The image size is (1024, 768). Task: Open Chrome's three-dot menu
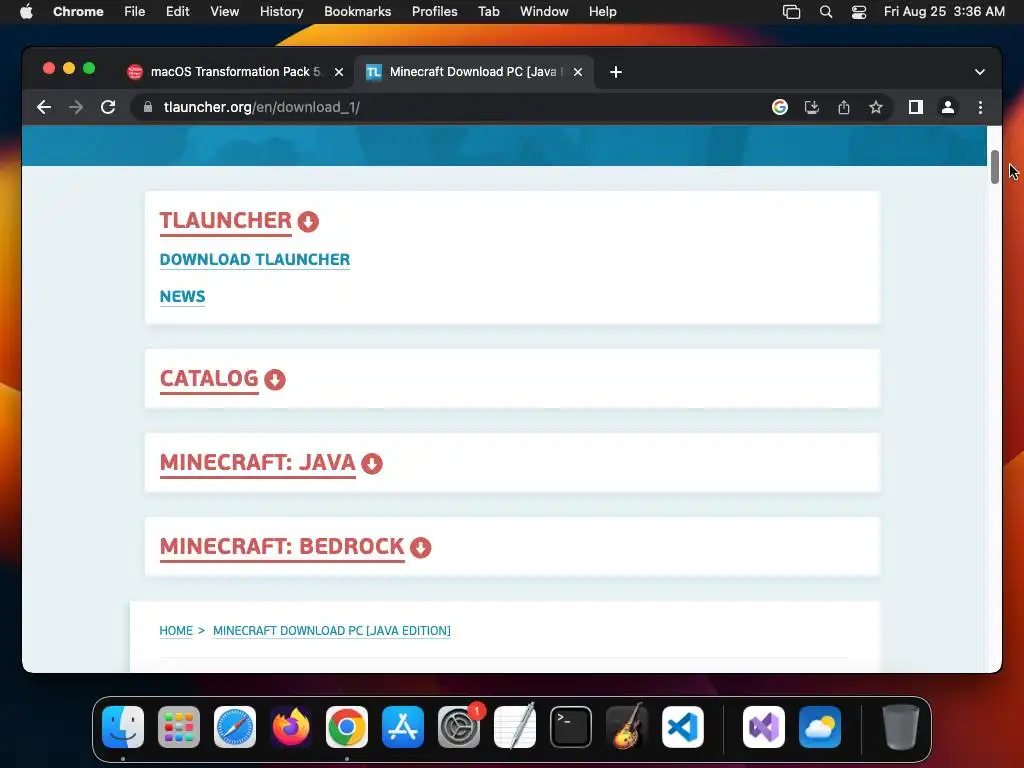[x=980, y=107]
